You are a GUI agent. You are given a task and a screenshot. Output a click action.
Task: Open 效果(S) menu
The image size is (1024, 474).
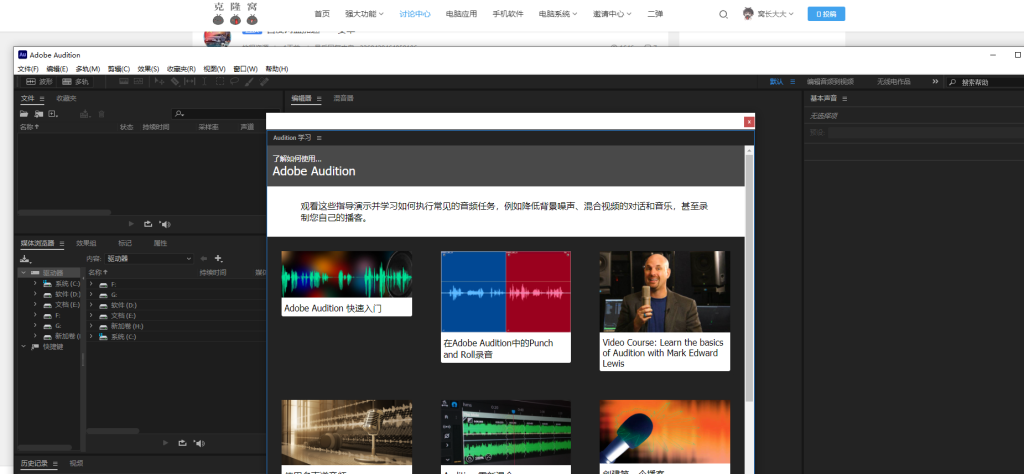coord(148,69)
